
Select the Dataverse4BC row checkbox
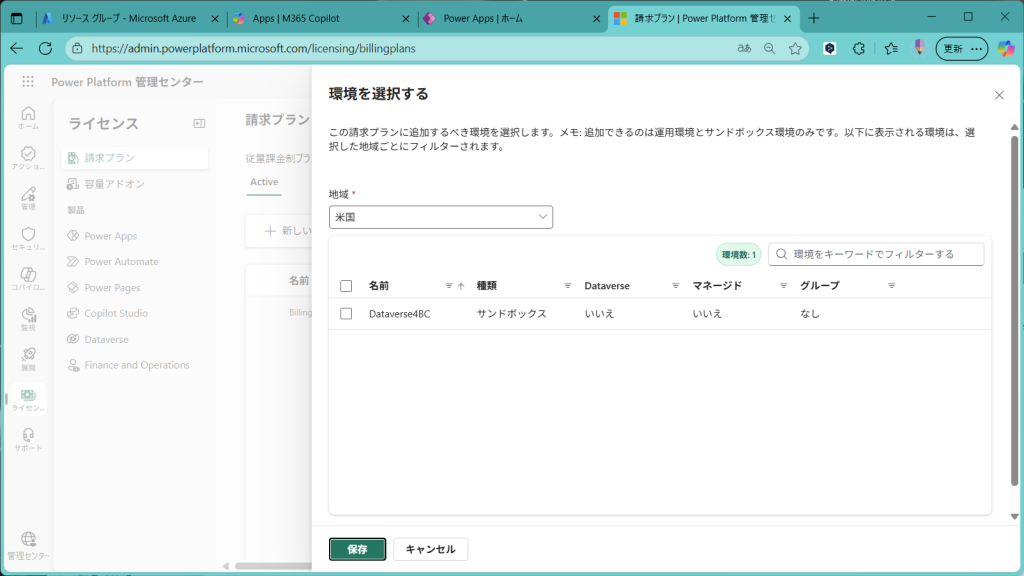346,314
